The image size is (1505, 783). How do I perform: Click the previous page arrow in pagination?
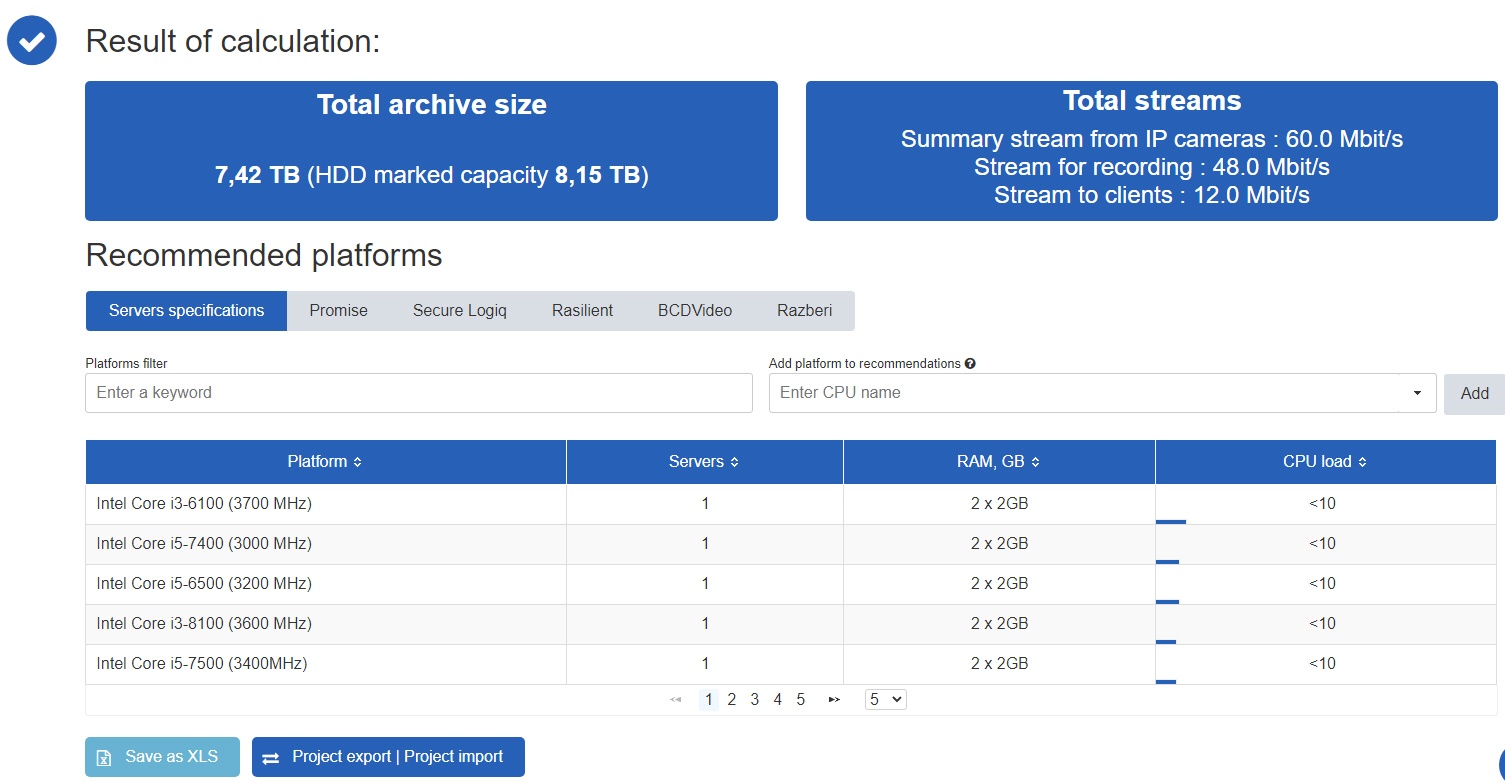tap(676, 700)
